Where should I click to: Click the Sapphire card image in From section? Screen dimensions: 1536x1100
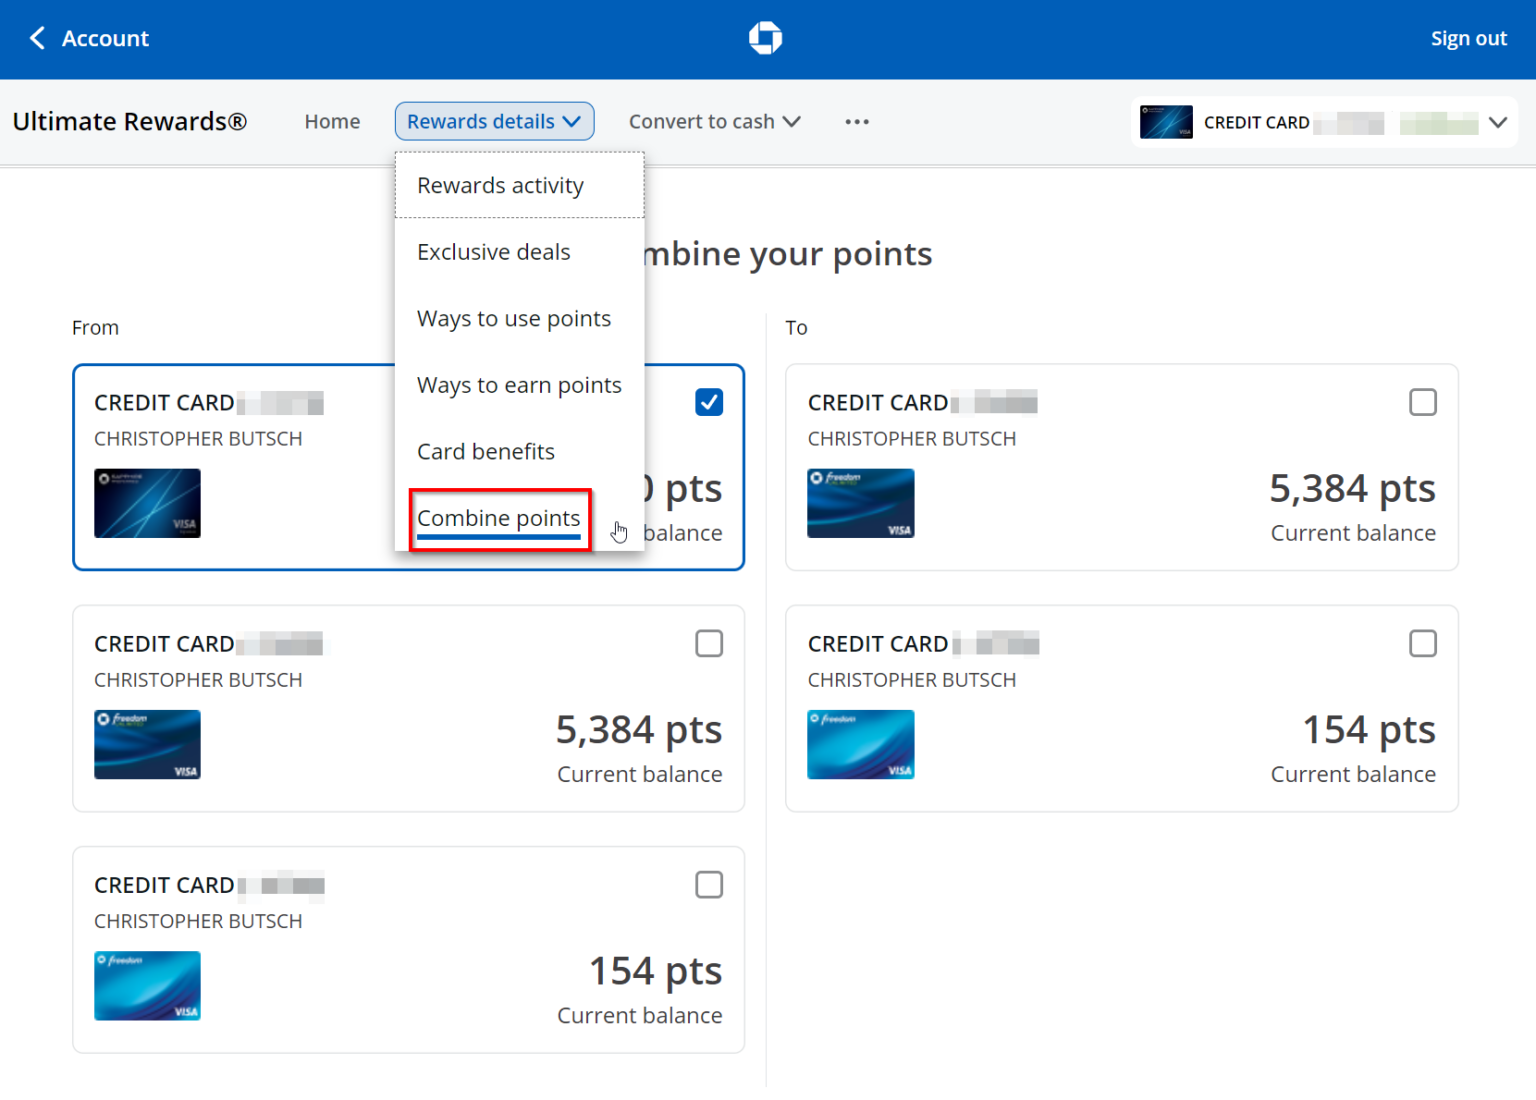147,503
